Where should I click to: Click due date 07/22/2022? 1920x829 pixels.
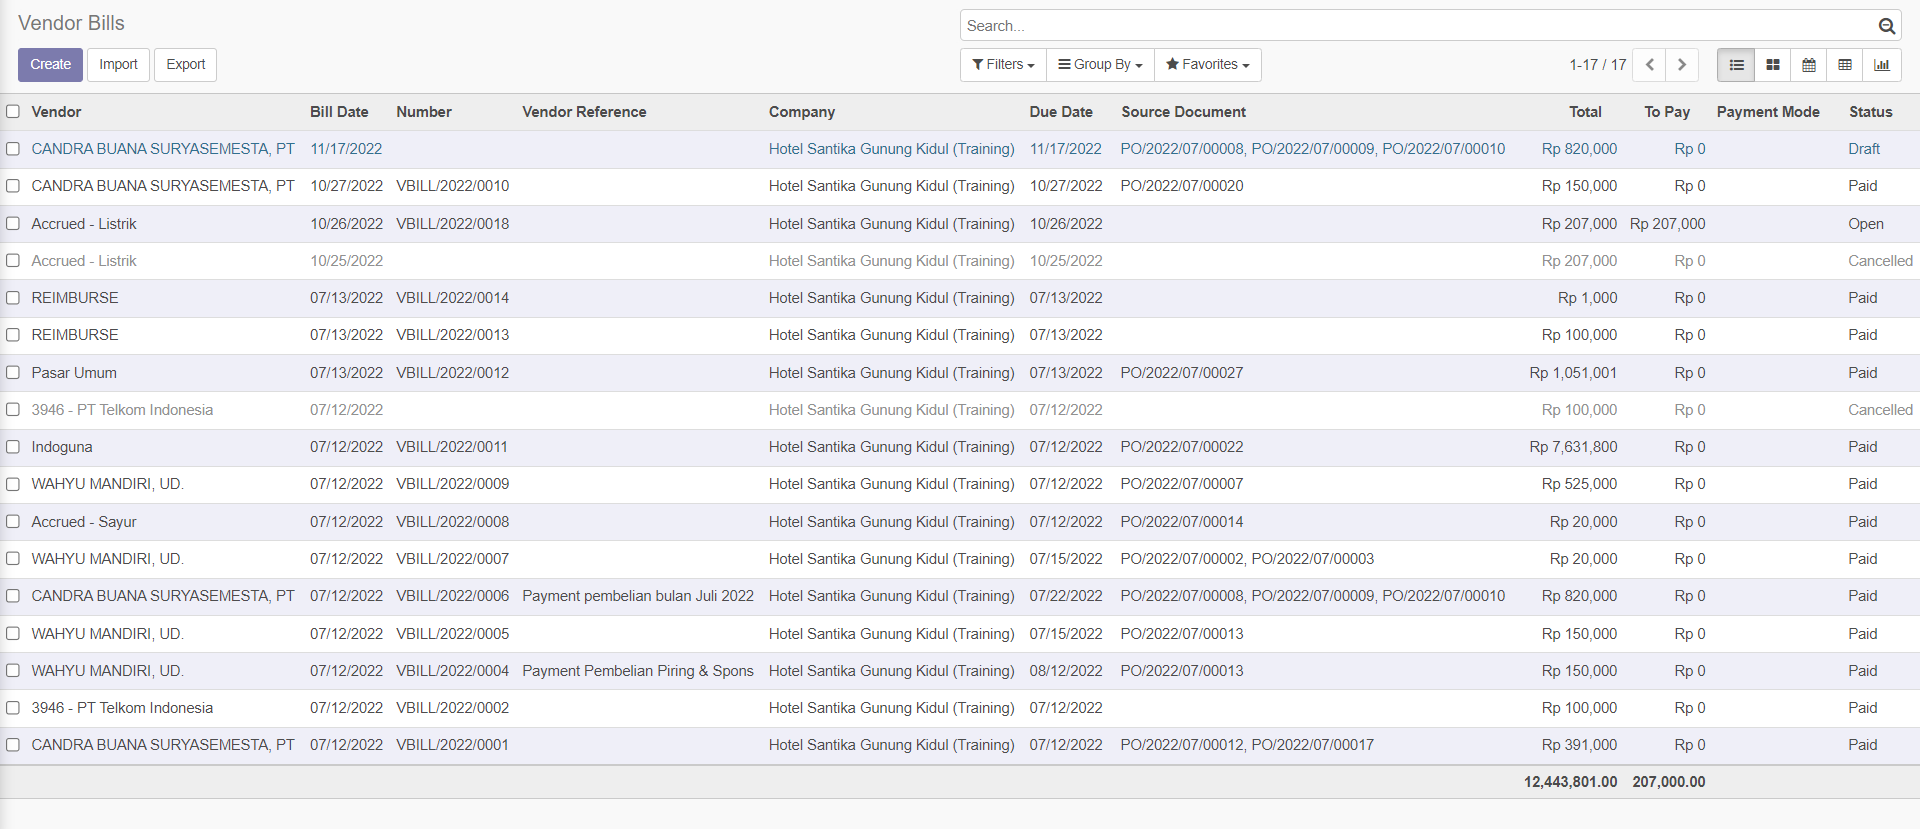(x=1066, y=596)
